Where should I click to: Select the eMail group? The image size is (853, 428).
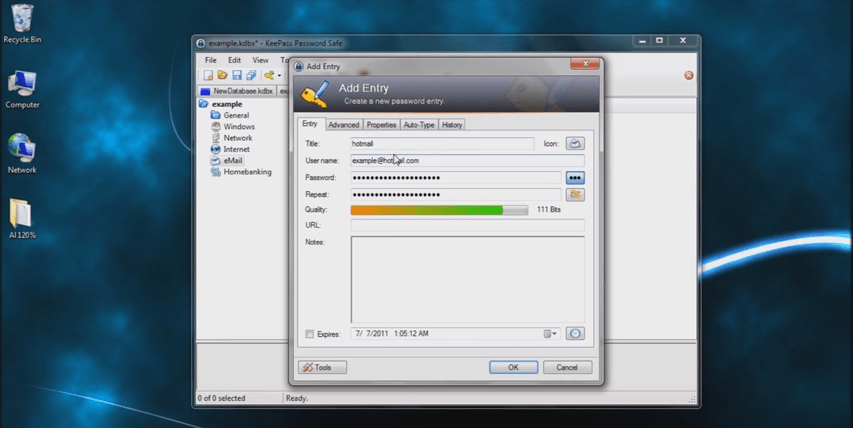(233, 160)
